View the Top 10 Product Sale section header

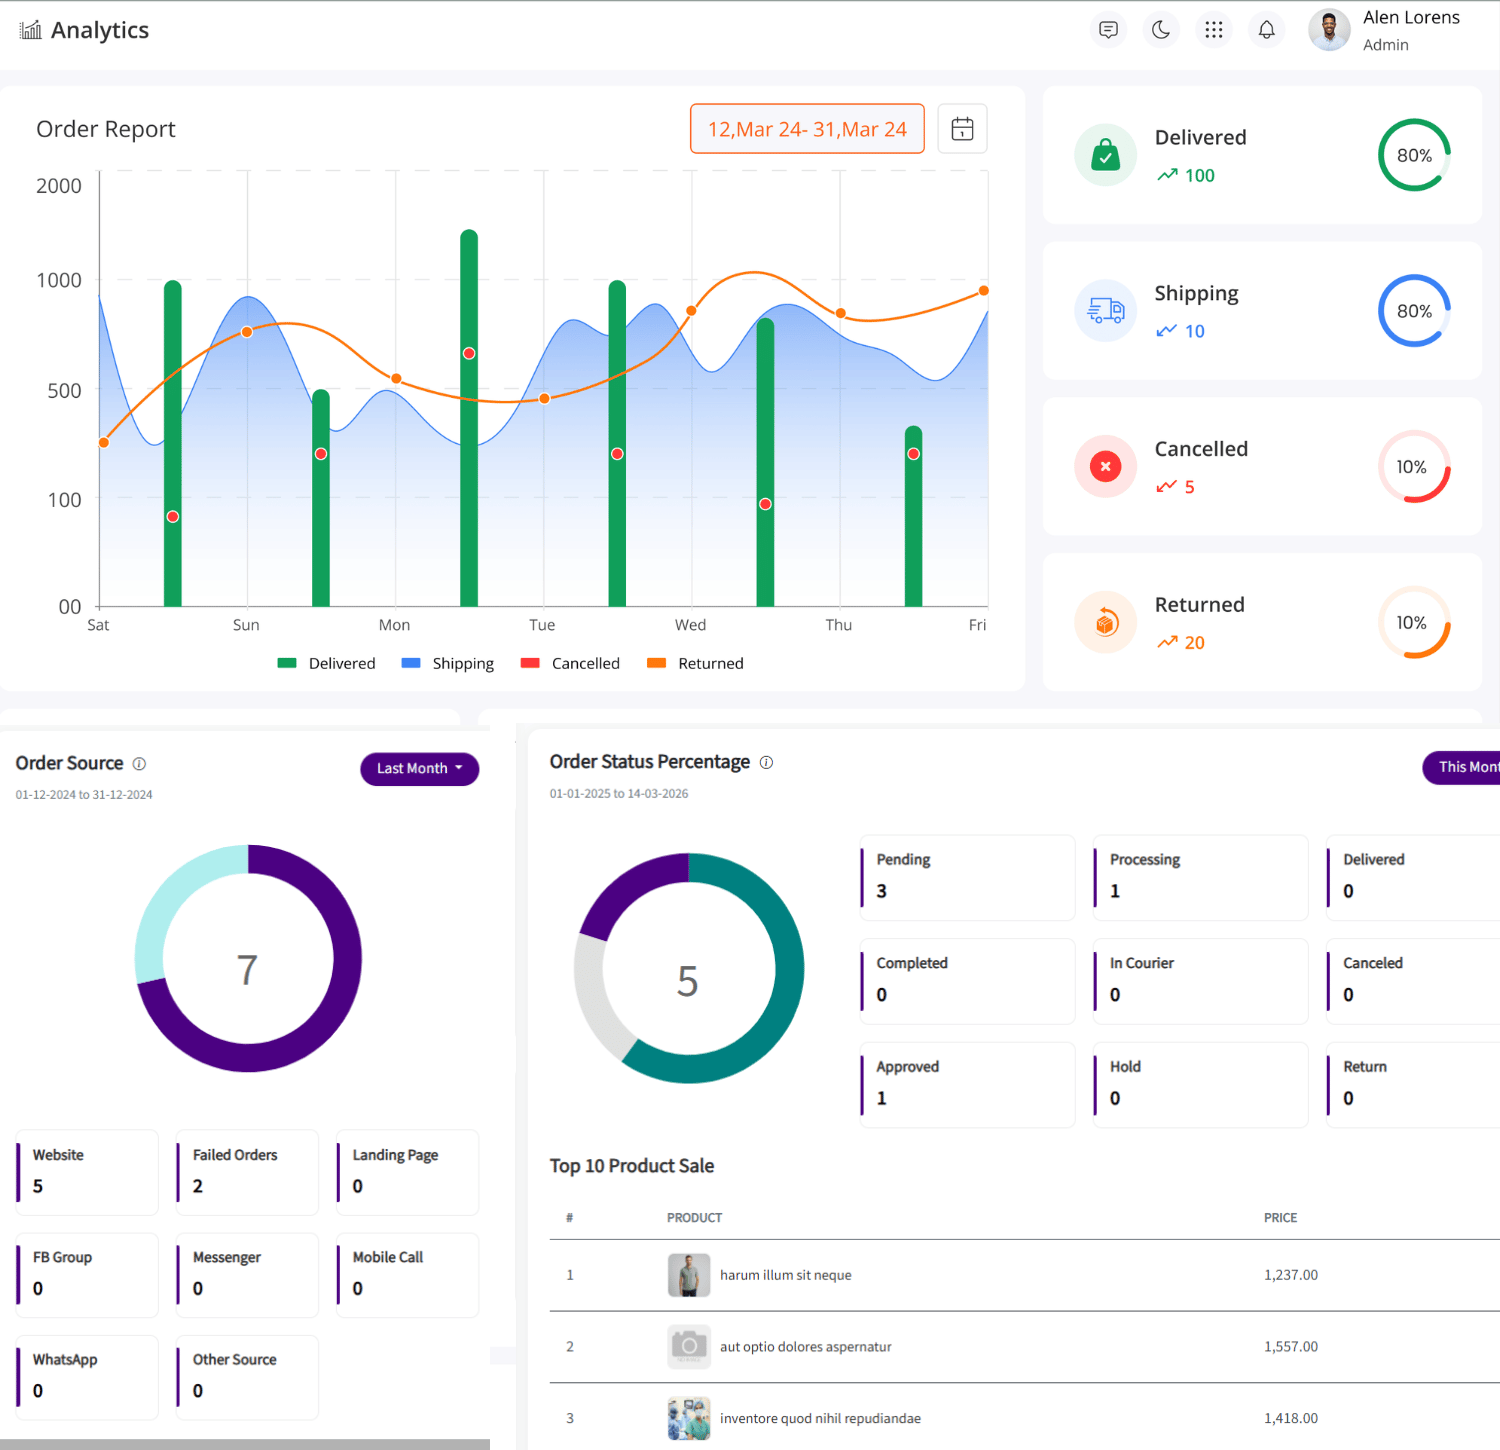631,1165
